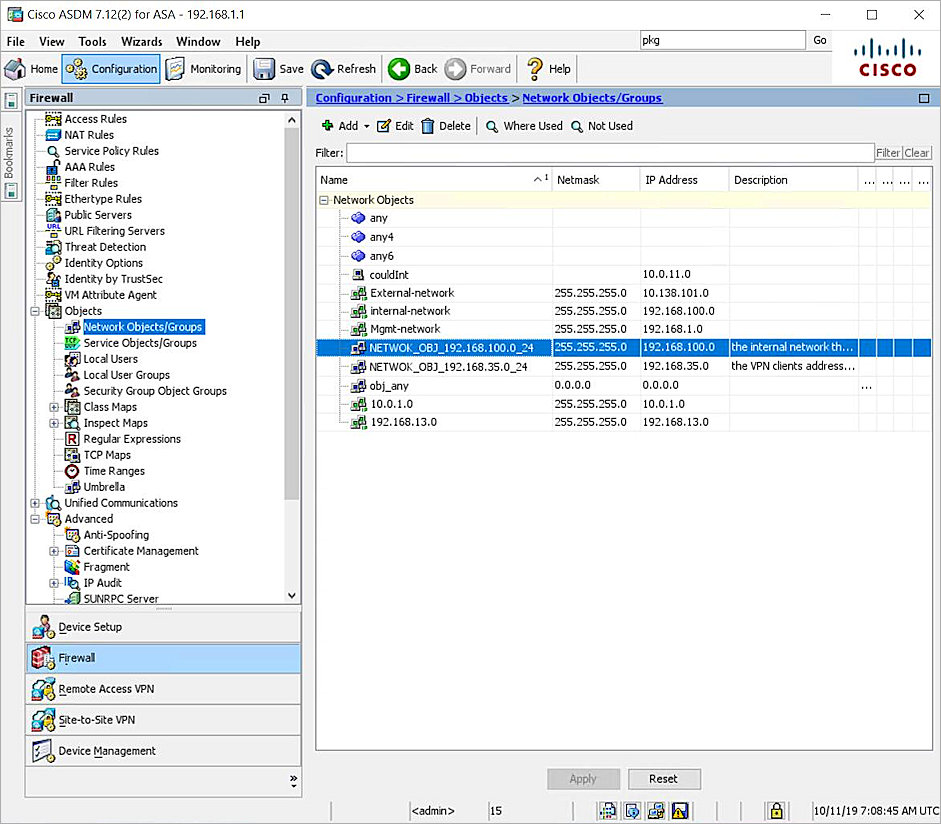Switch to the Monitoring view
The image size is (941, 824).
[204, 68]
